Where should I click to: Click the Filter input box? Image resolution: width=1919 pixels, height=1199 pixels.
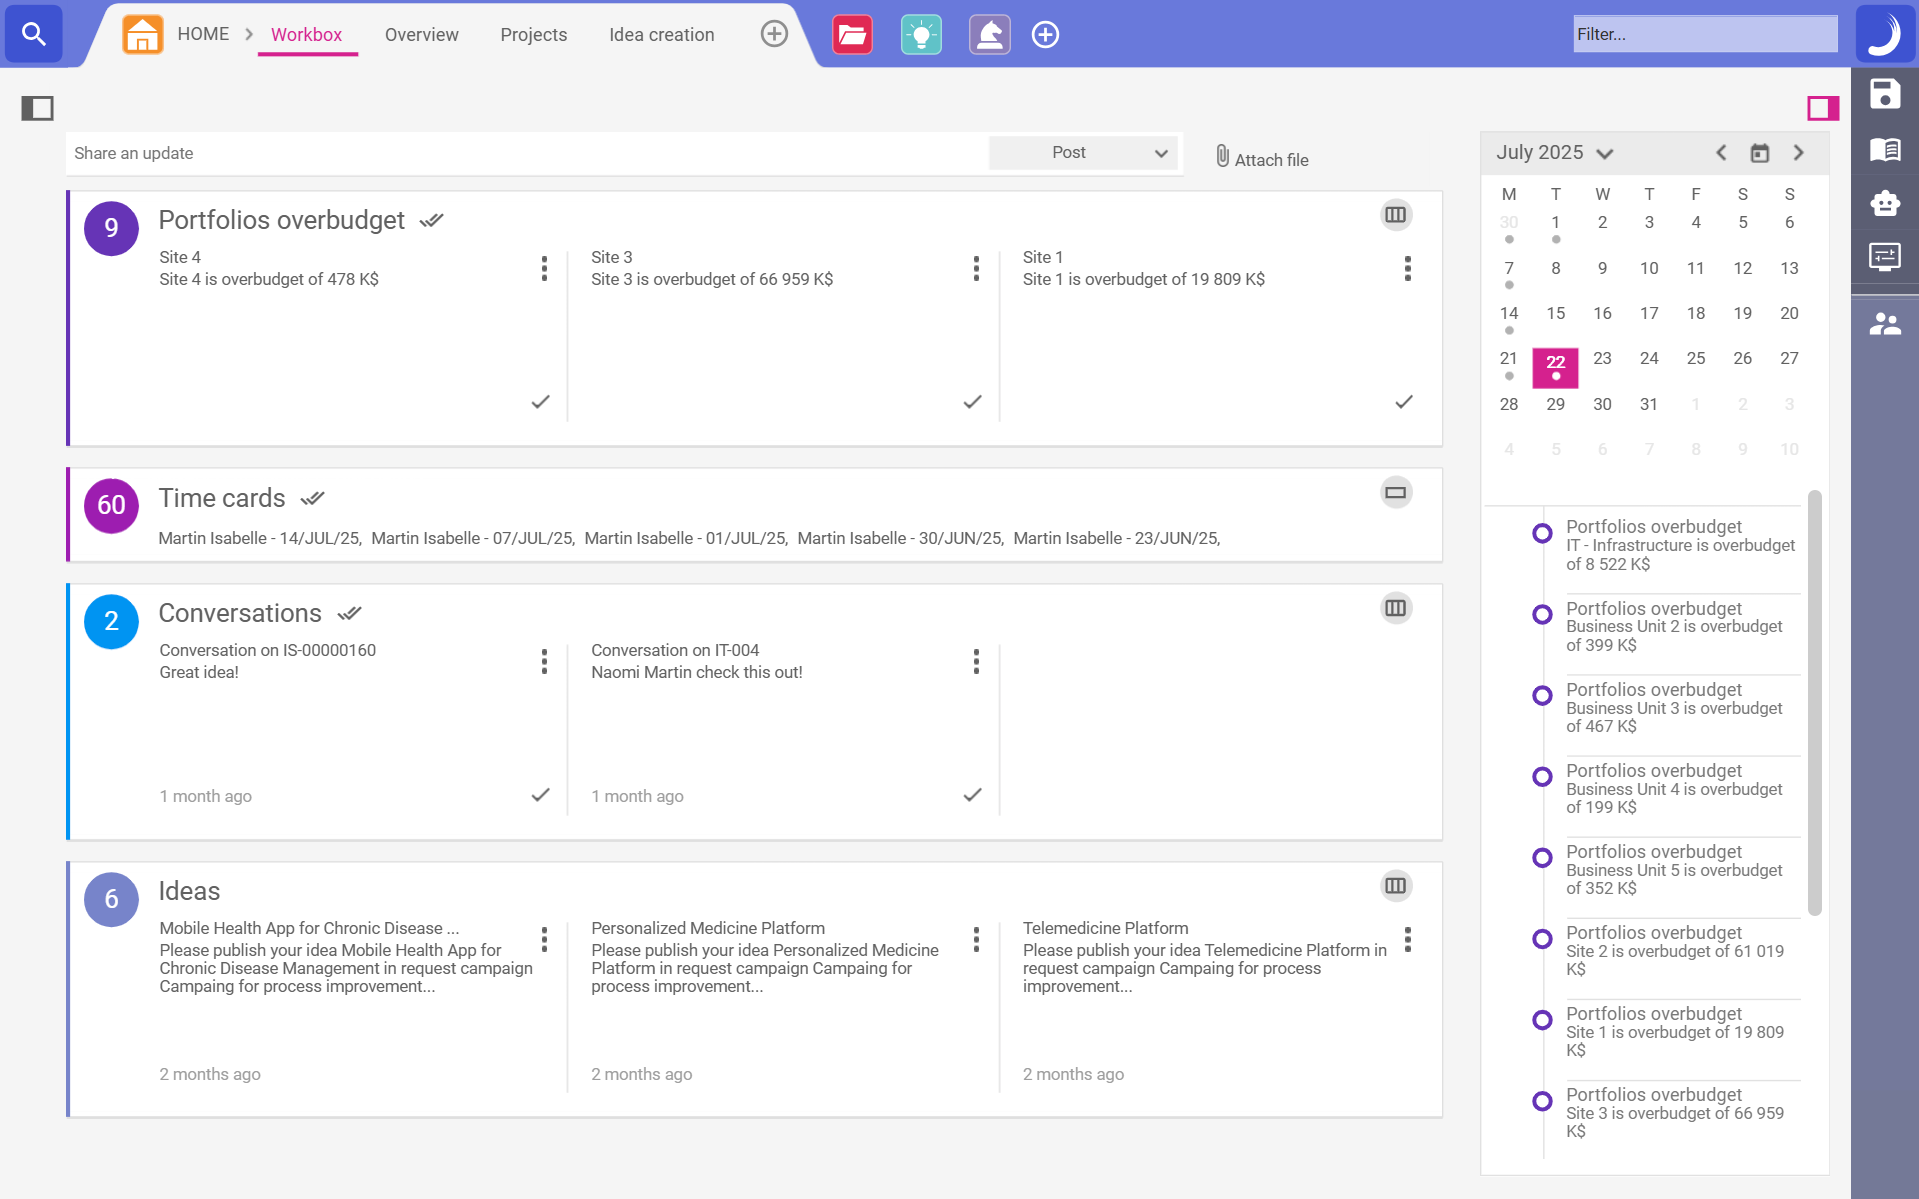[x=1705, y=34]
